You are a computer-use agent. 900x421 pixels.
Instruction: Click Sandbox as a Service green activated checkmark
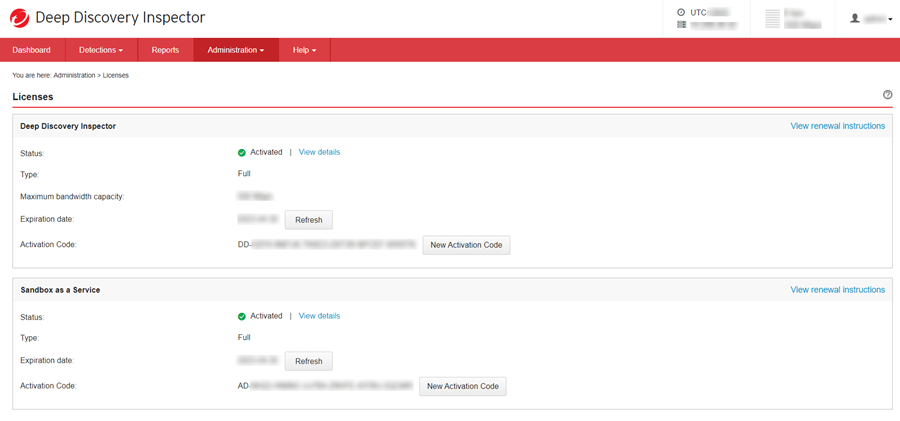point(242,317)
